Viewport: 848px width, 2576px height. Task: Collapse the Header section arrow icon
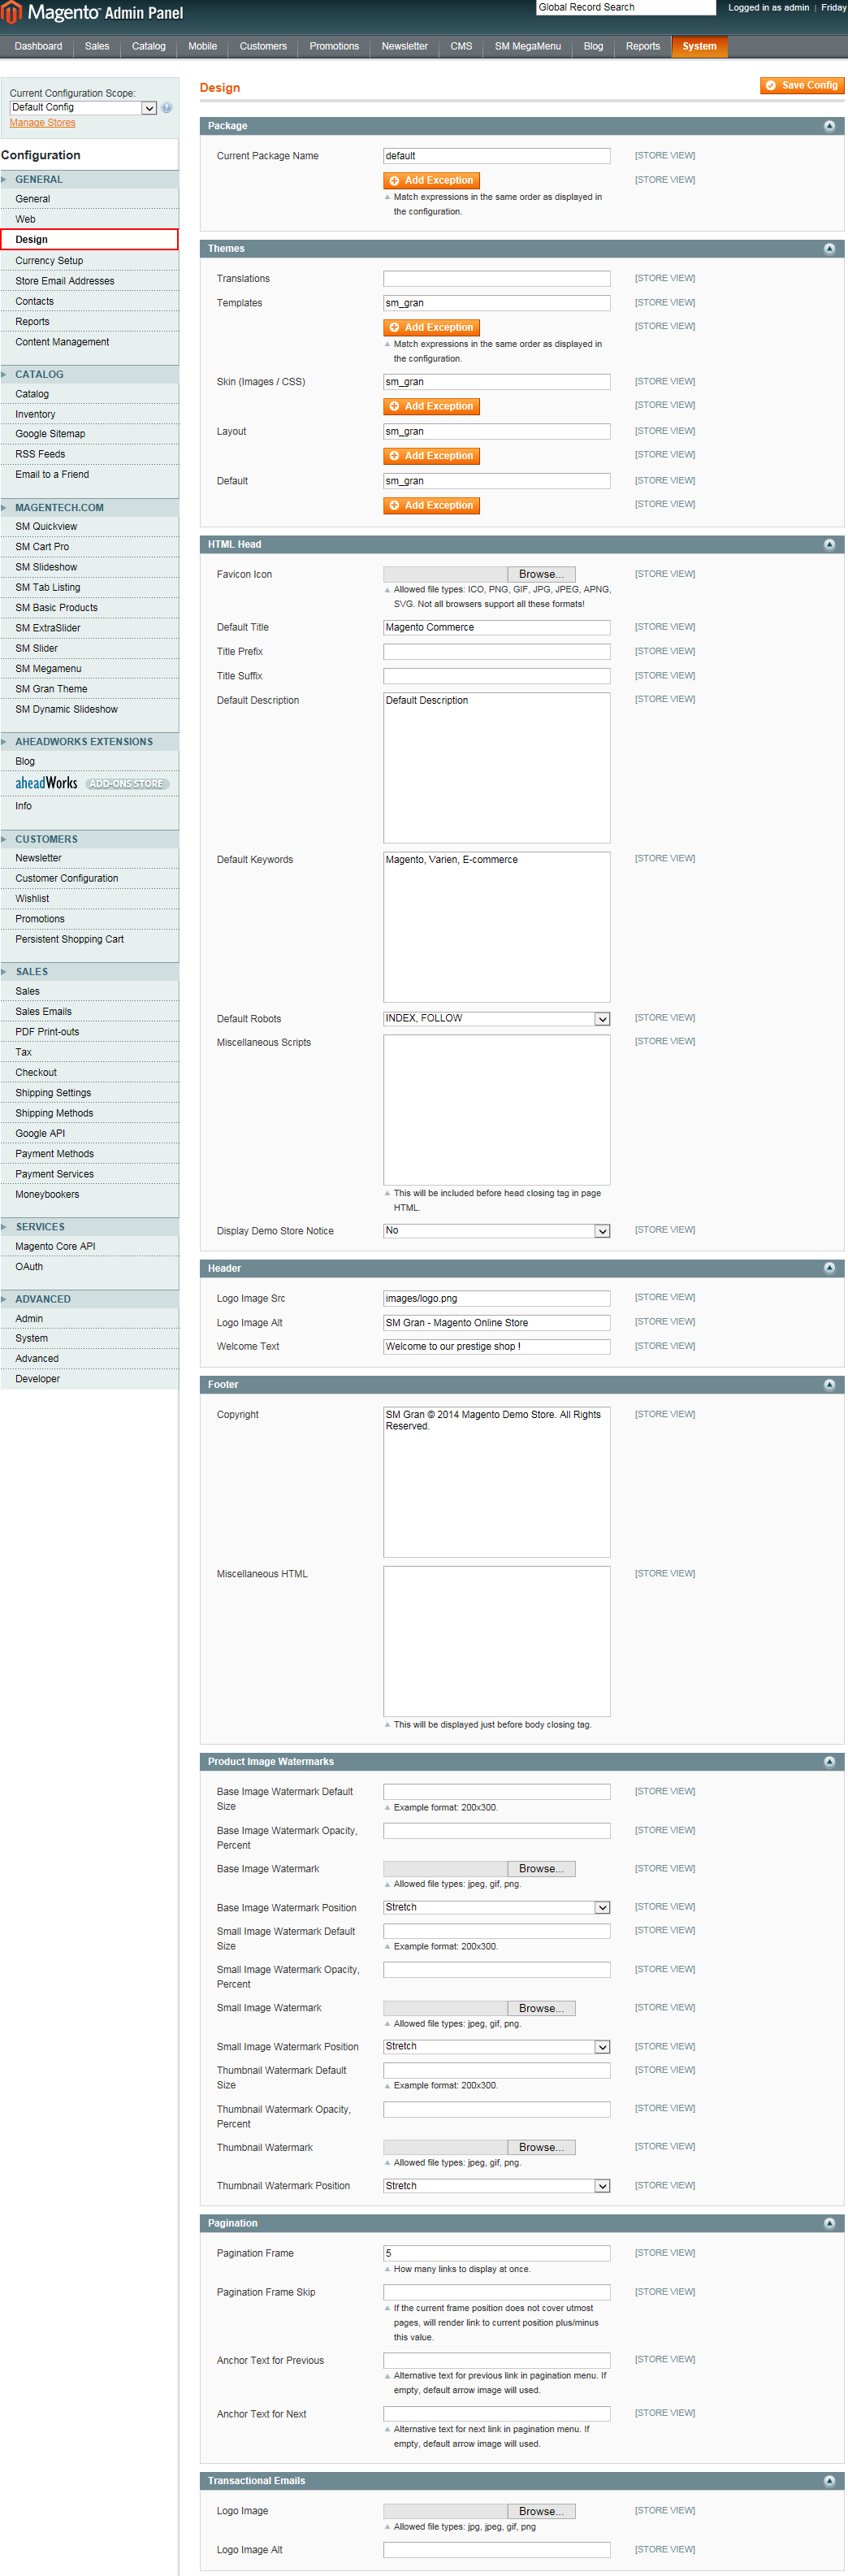click(829, 1268)
